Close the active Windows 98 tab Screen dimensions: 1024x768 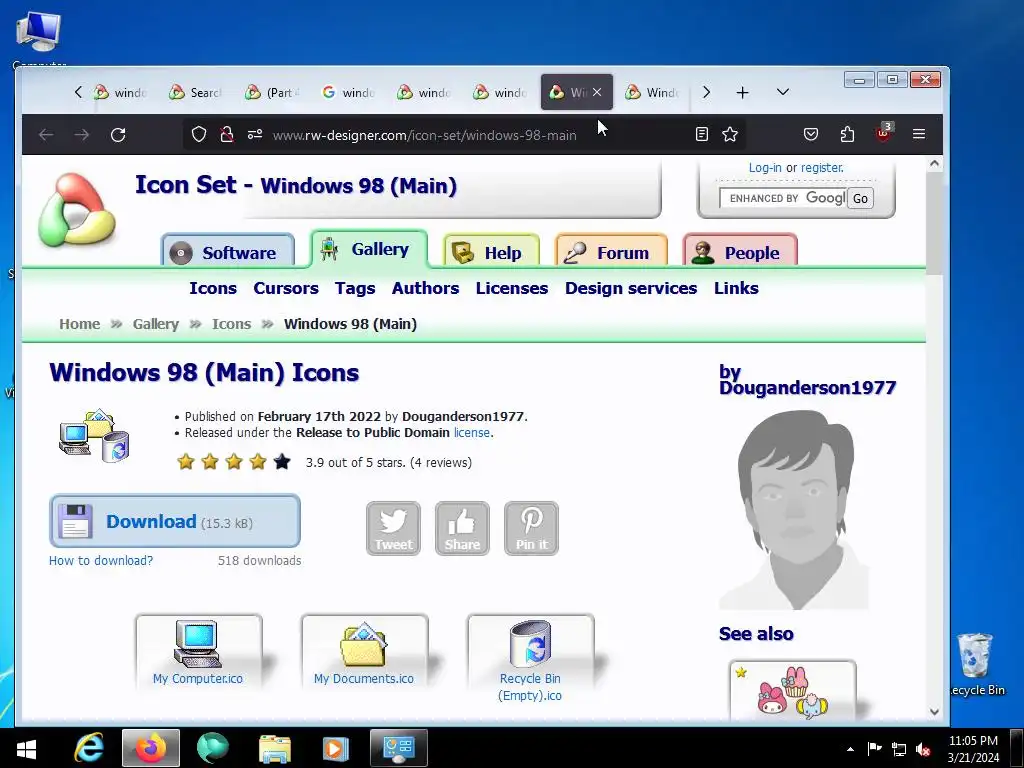tap(597, 92)
